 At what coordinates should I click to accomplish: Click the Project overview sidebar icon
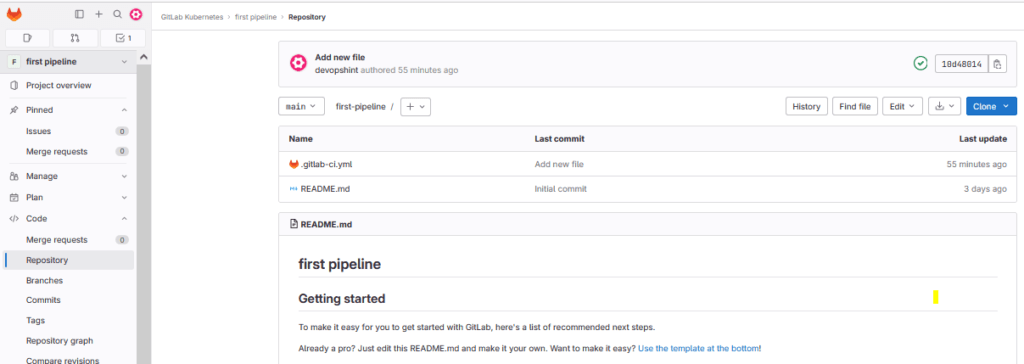pos(14,86)
